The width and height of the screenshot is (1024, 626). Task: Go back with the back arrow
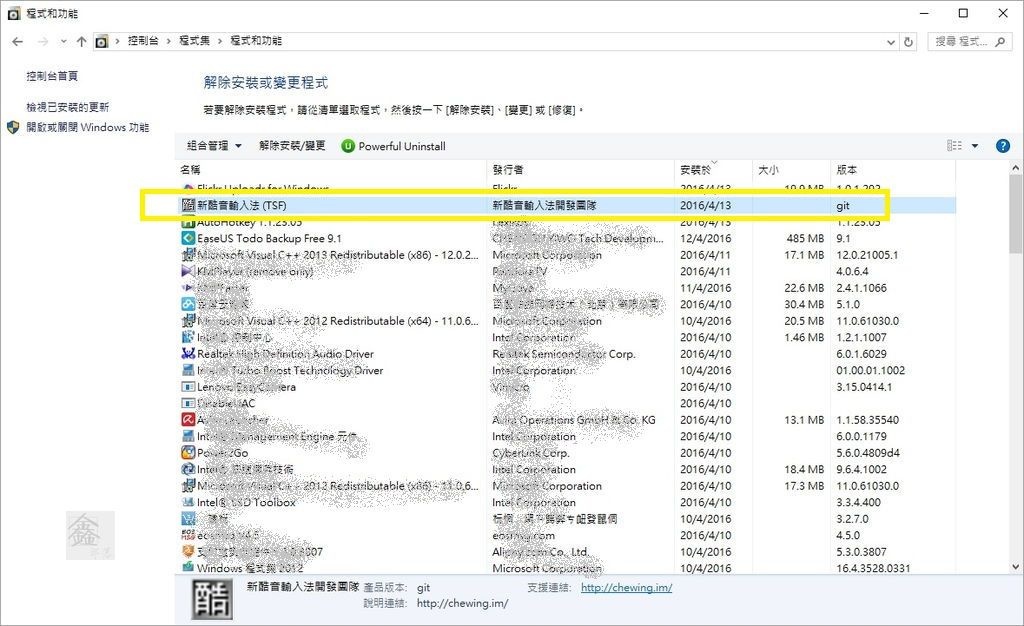[18, 42]
